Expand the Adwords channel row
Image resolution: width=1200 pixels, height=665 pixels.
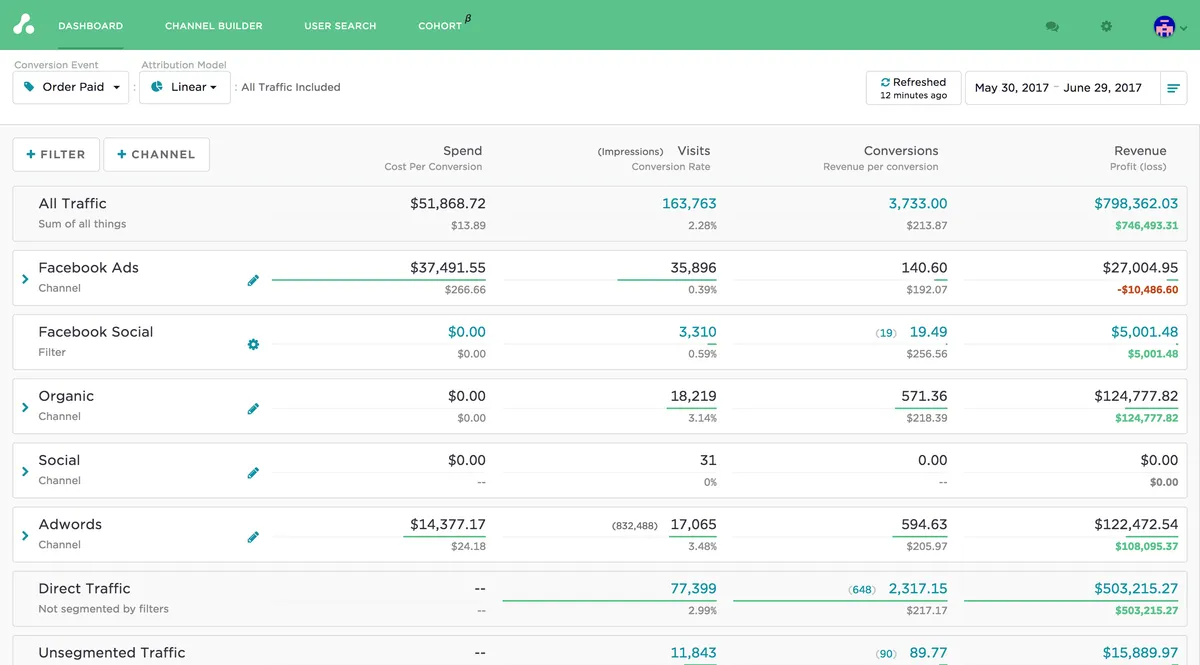coord(25,535)
